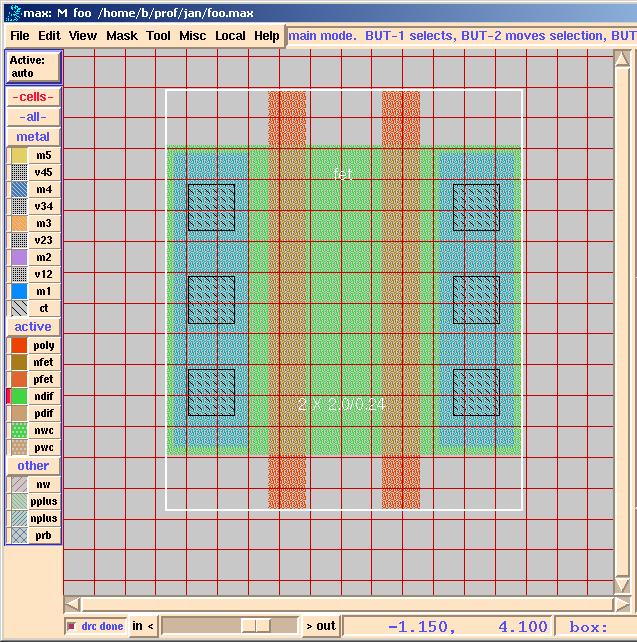Viewport: 637px width, 642px height.
Task: Collapse the active layer group header
Action: point(33,327)
